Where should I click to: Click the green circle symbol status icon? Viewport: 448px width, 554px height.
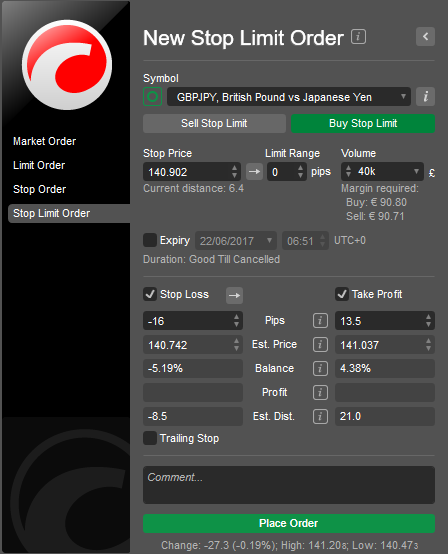153,96
